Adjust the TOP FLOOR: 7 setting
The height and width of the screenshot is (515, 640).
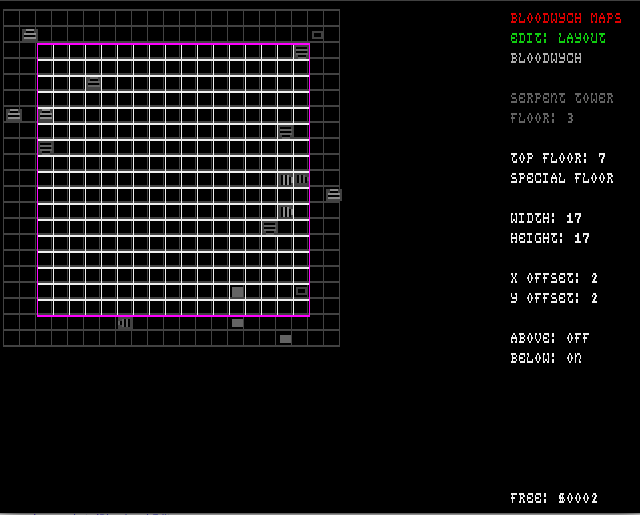tap(558, 158)
